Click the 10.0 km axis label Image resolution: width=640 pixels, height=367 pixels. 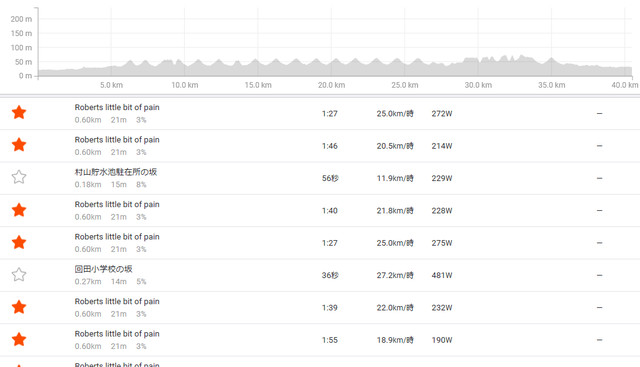(184, 85)
